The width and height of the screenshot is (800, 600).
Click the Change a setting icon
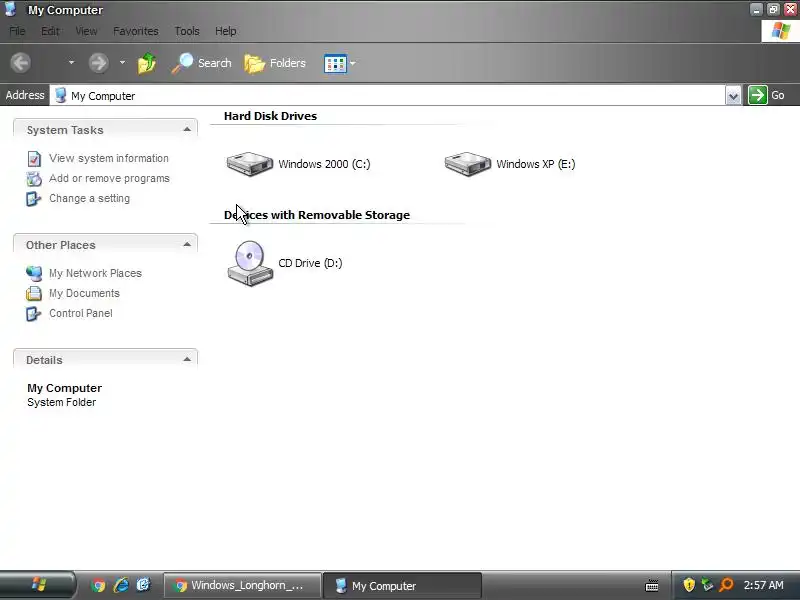pyautogui.click(x=34, y=198)
